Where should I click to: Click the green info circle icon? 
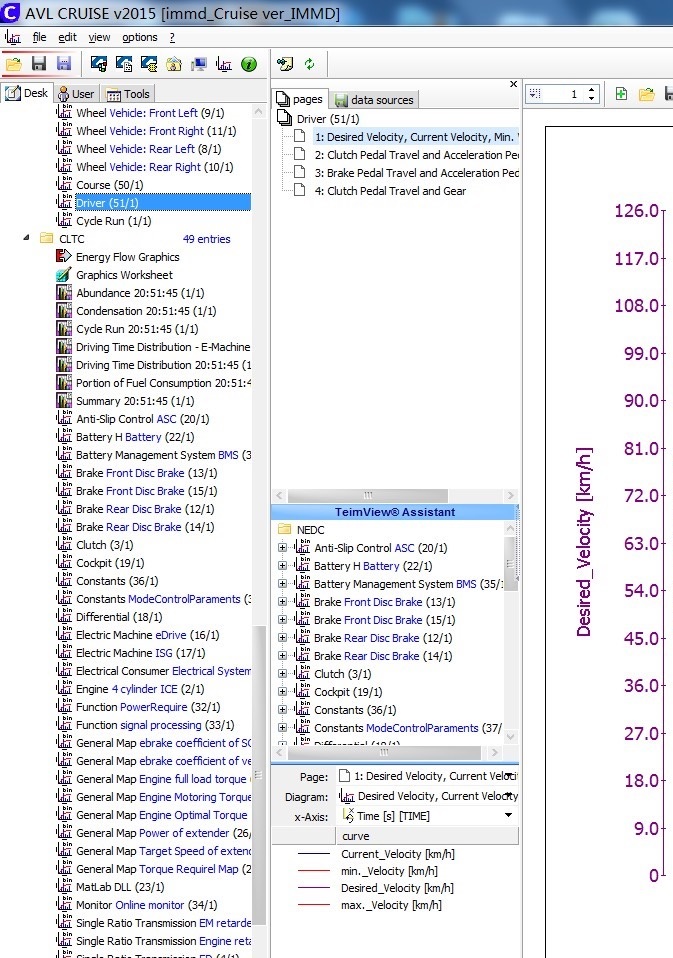coord(249,64)
